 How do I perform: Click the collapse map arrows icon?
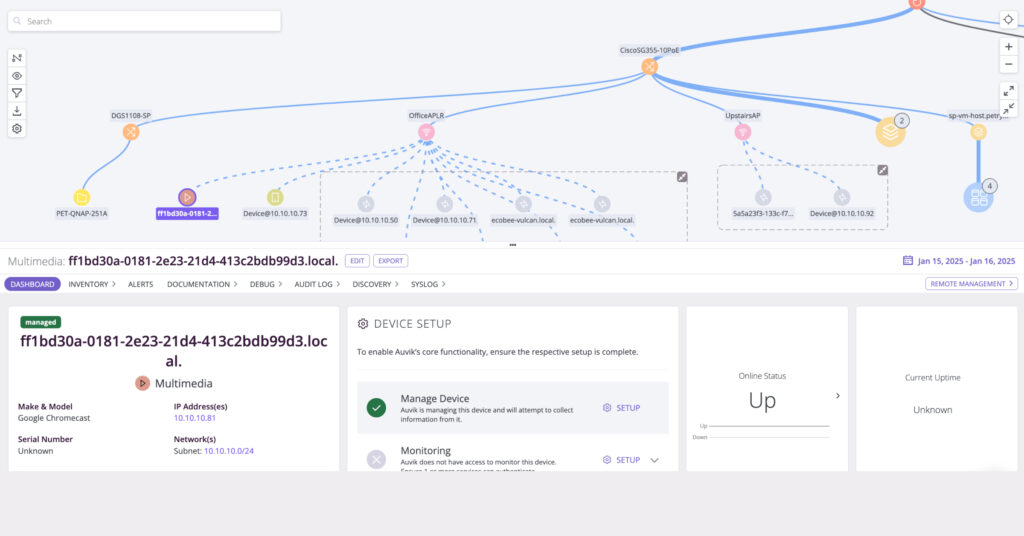coord(1008,109)
